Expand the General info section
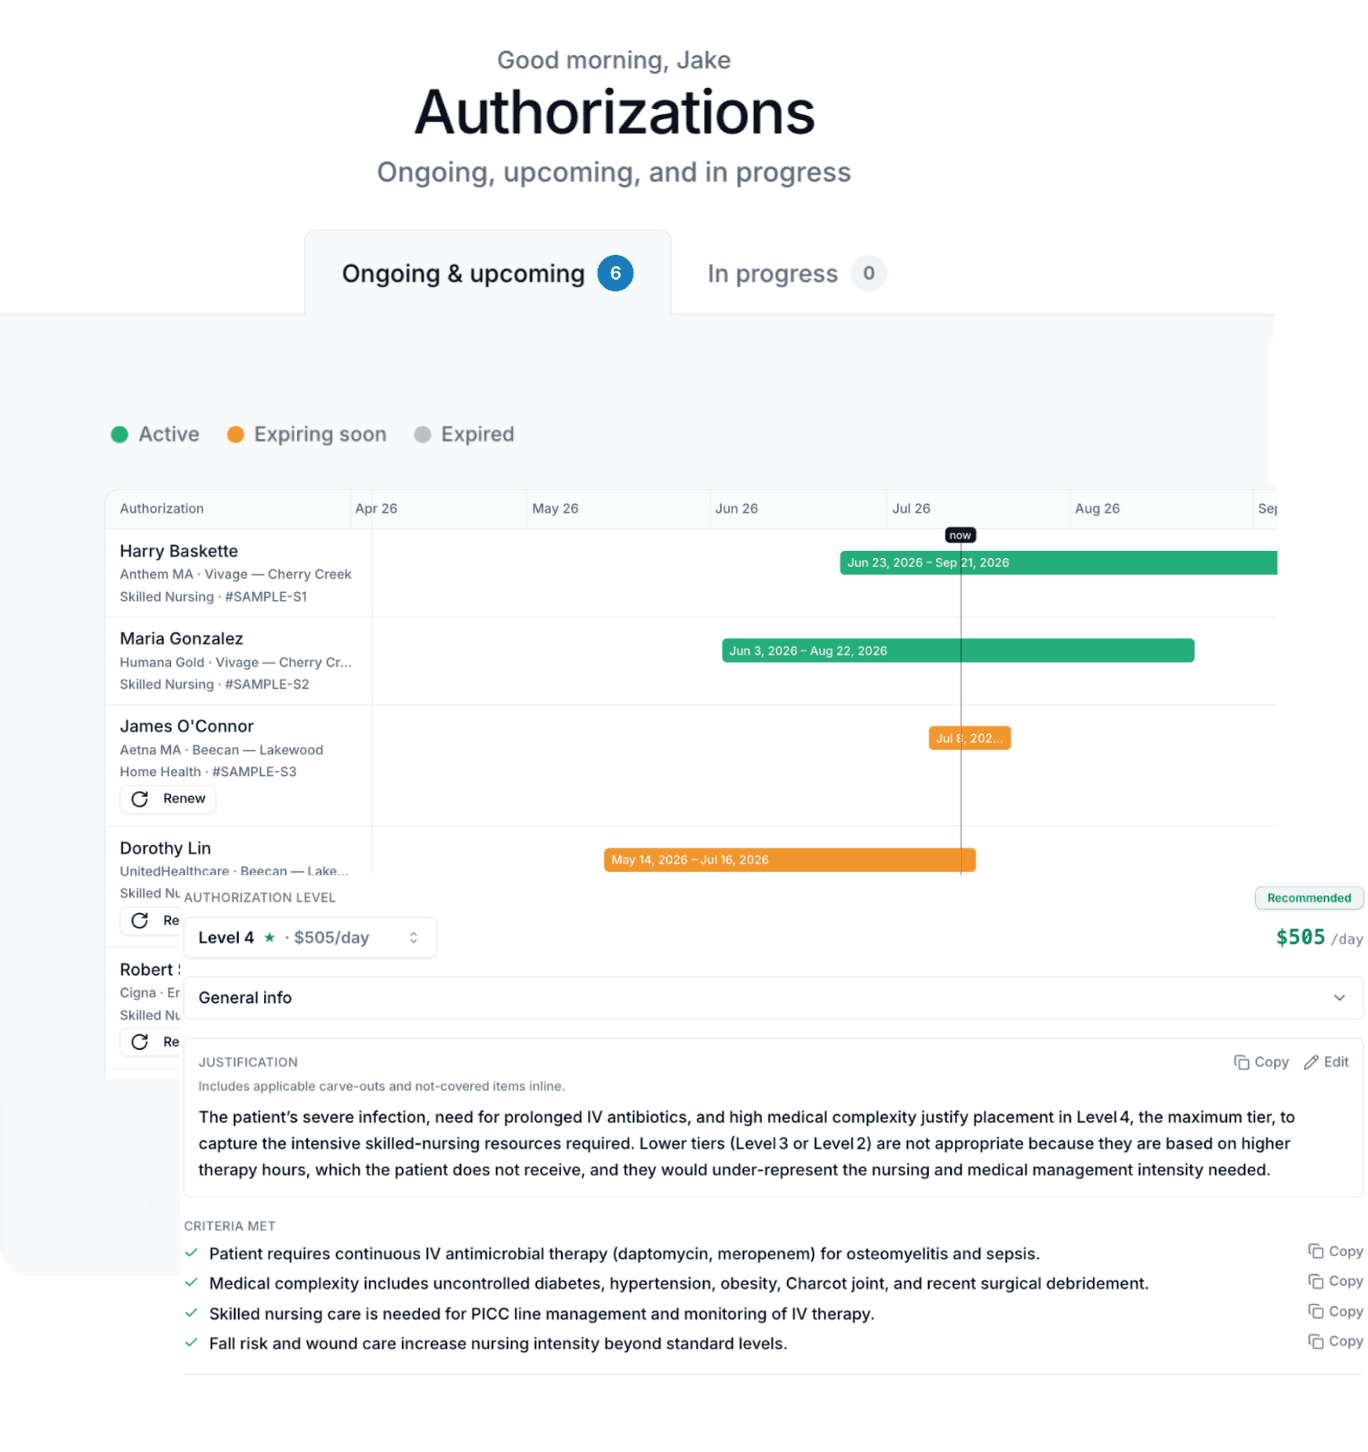1368x1452 pixels. tap(773, 998)
